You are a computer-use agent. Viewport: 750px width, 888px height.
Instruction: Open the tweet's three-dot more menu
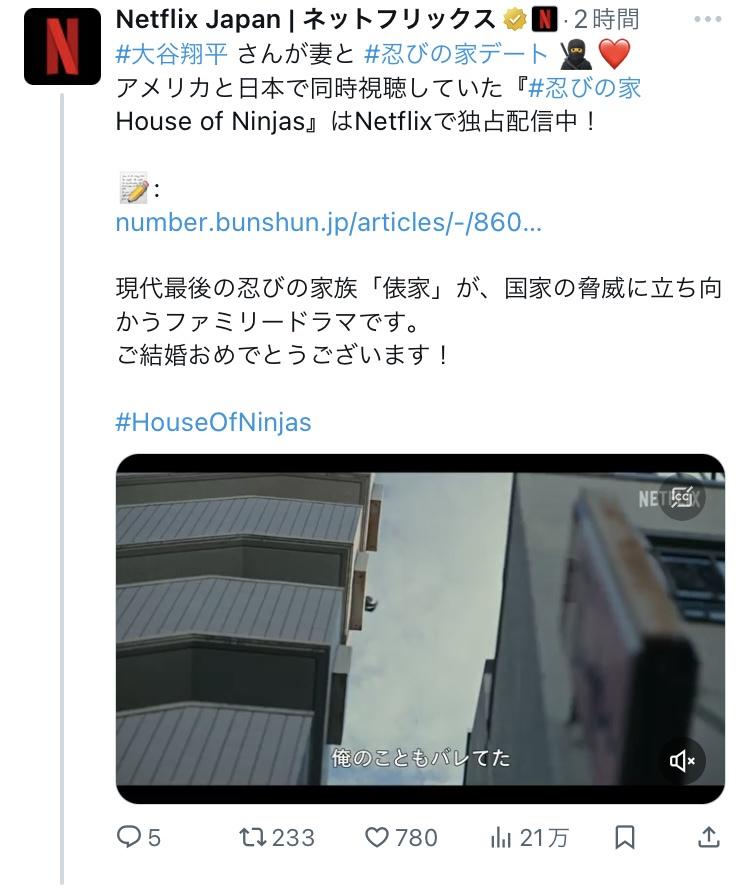[x=708, y=20]
